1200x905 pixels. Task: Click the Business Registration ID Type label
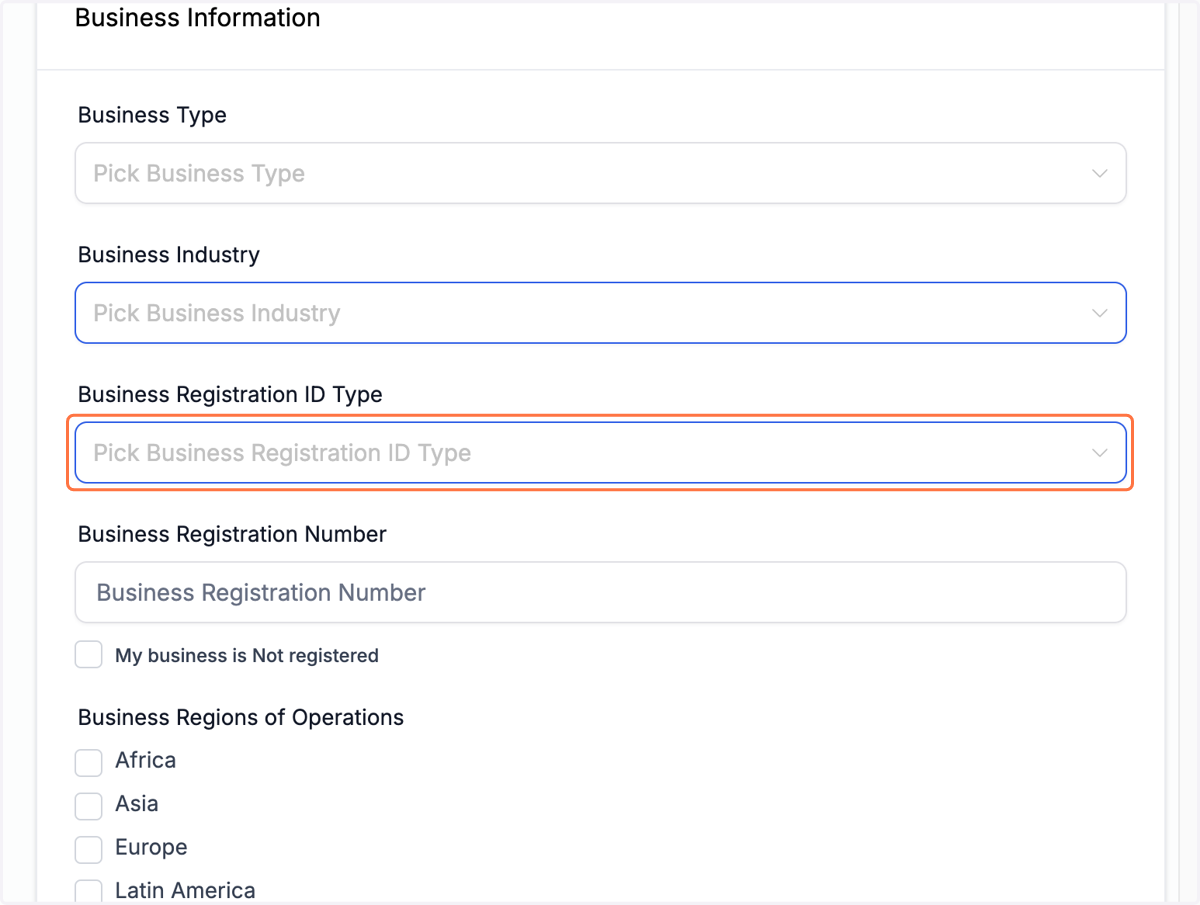pos(230,395)
